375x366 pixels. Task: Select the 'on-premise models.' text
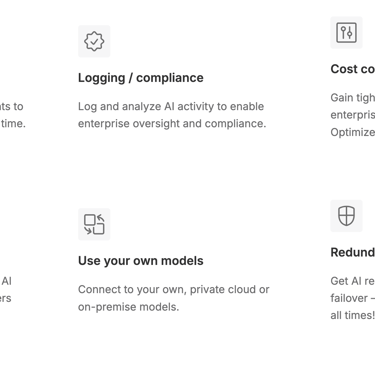tap(128, 307)
